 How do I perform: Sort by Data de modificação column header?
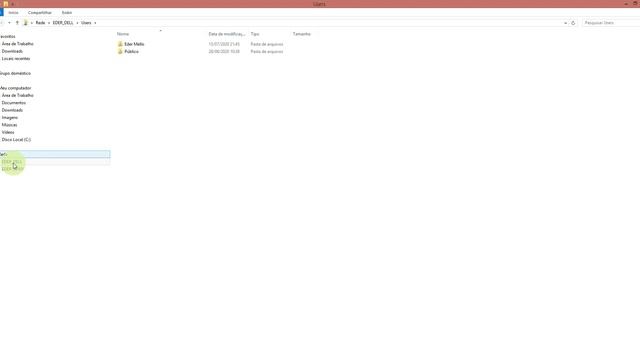[x=227, y=34]
